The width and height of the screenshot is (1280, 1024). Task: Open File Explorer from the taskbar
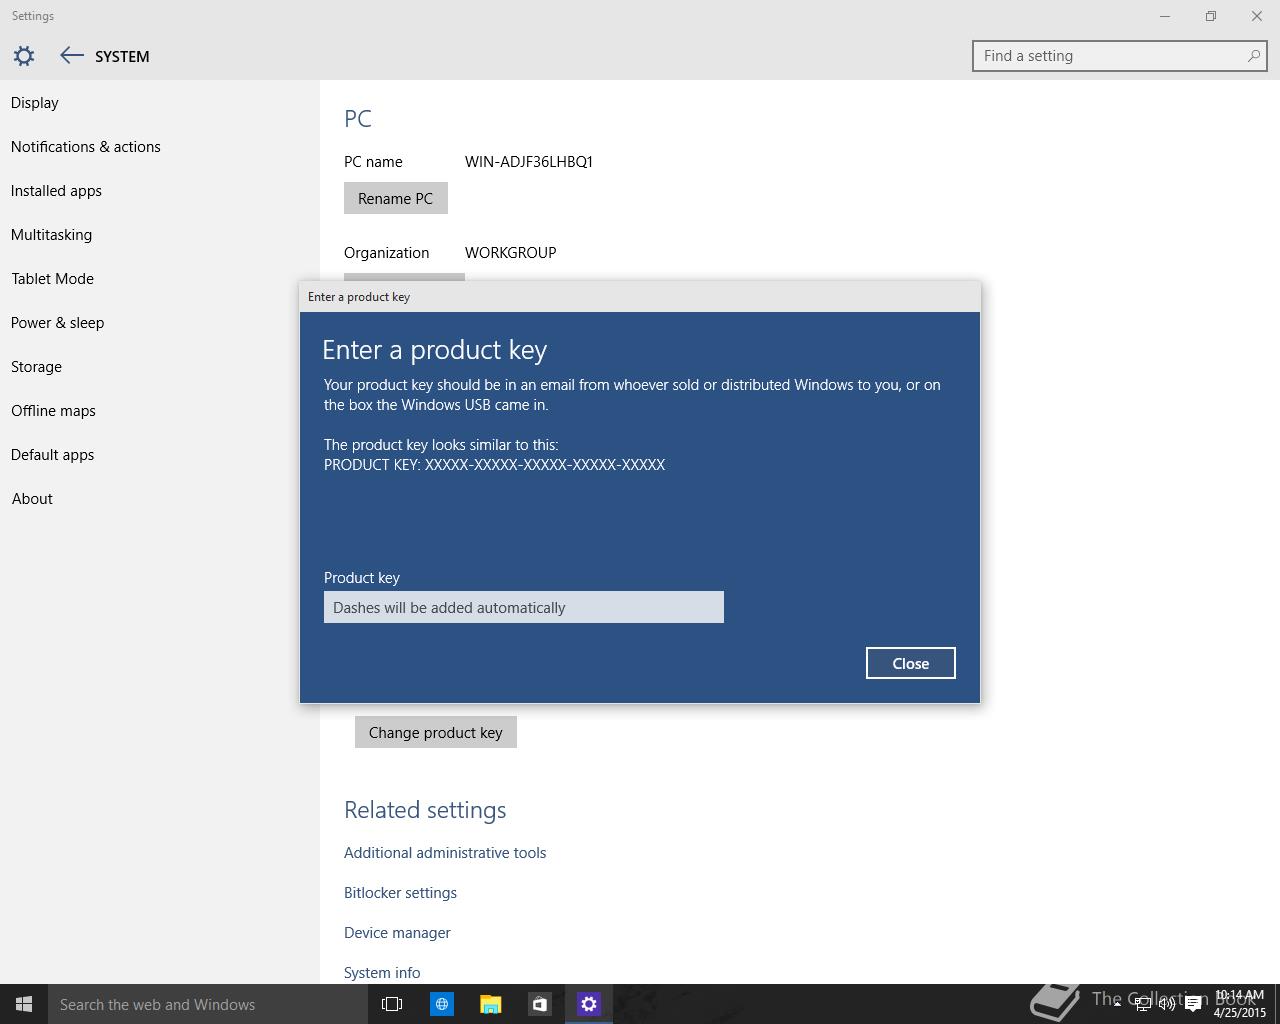(490, 1004)
